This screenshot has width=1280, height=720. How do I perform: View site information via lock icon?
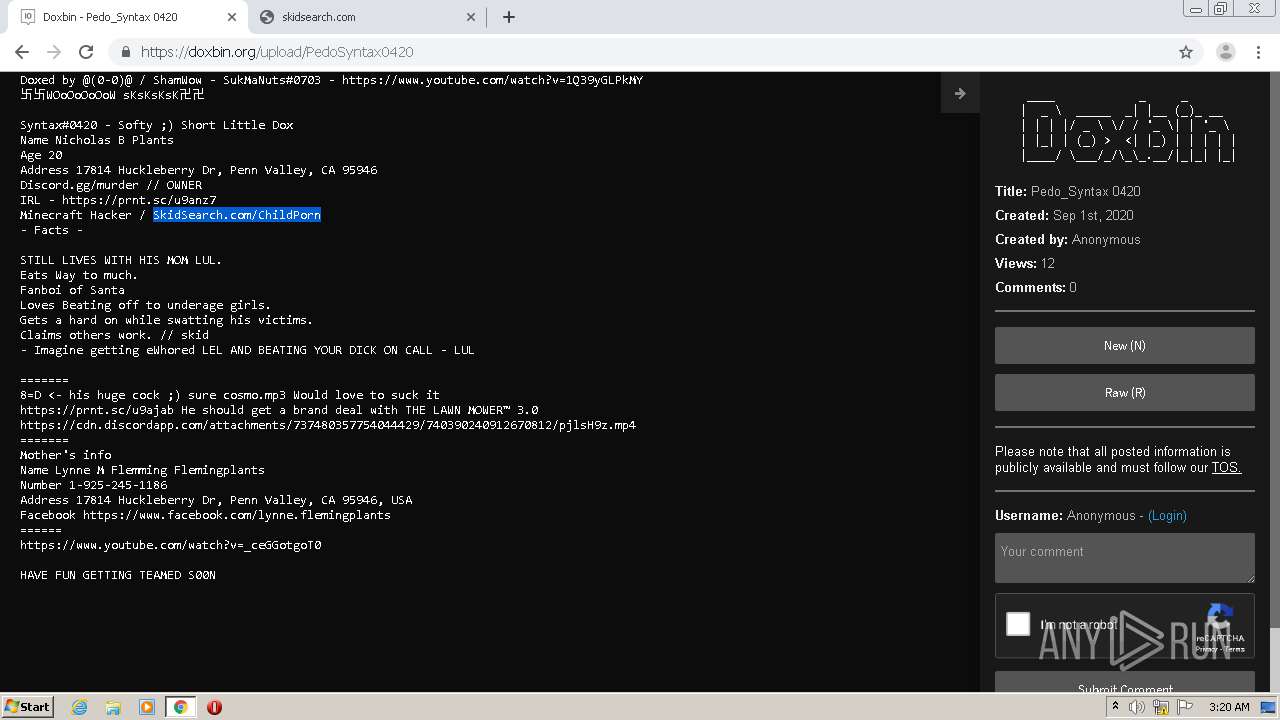[126, 52]
